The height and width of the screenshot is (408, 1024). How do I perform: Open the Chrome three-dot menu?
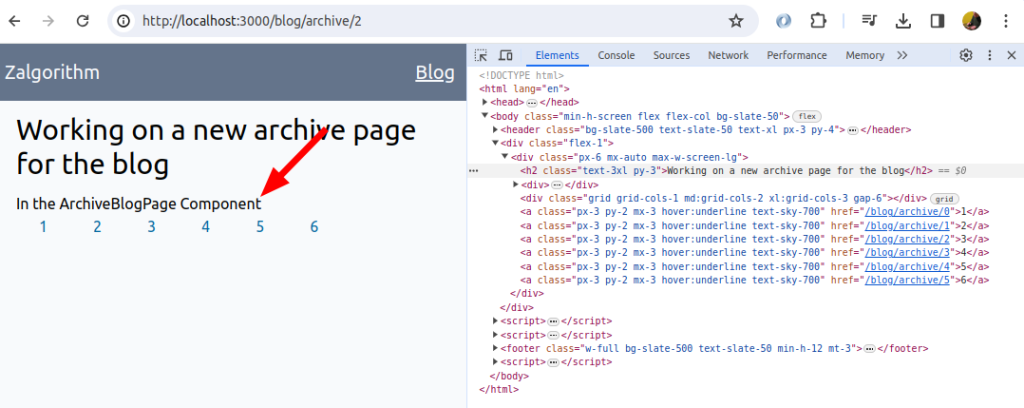pyautogui.click(x=1006, y=21)
